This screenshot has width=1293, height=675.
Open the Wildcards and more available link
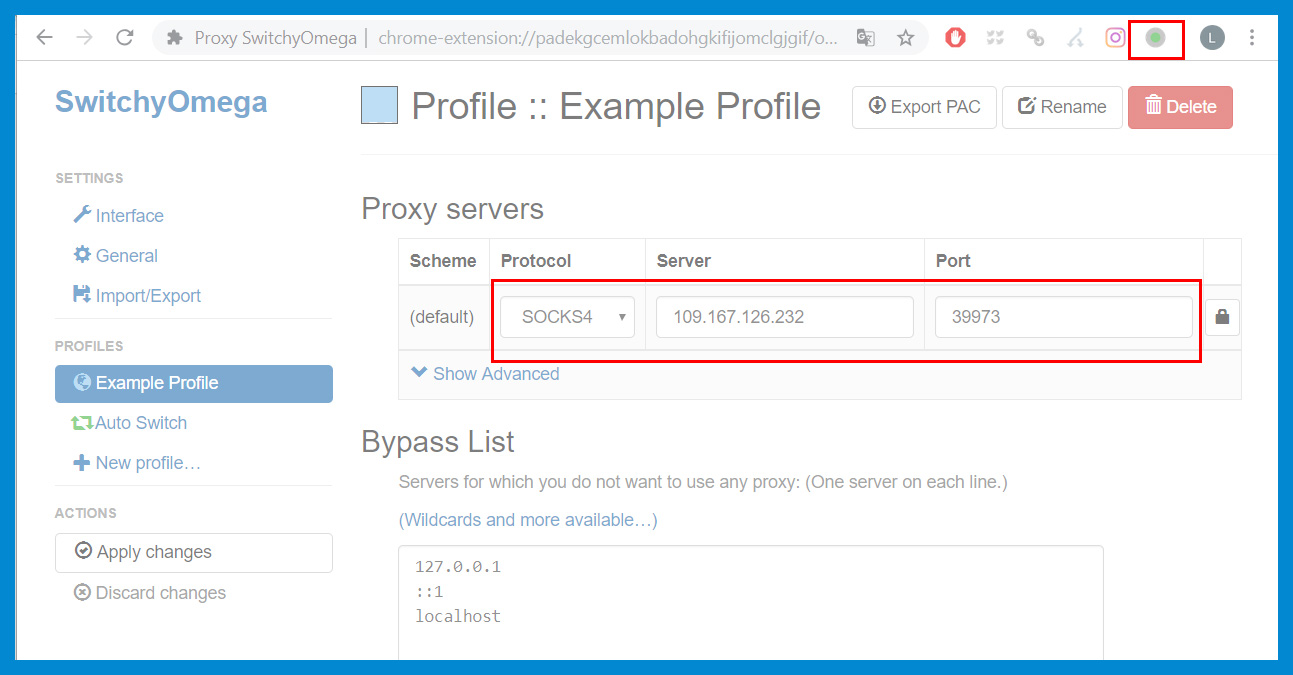pos(528,520)
